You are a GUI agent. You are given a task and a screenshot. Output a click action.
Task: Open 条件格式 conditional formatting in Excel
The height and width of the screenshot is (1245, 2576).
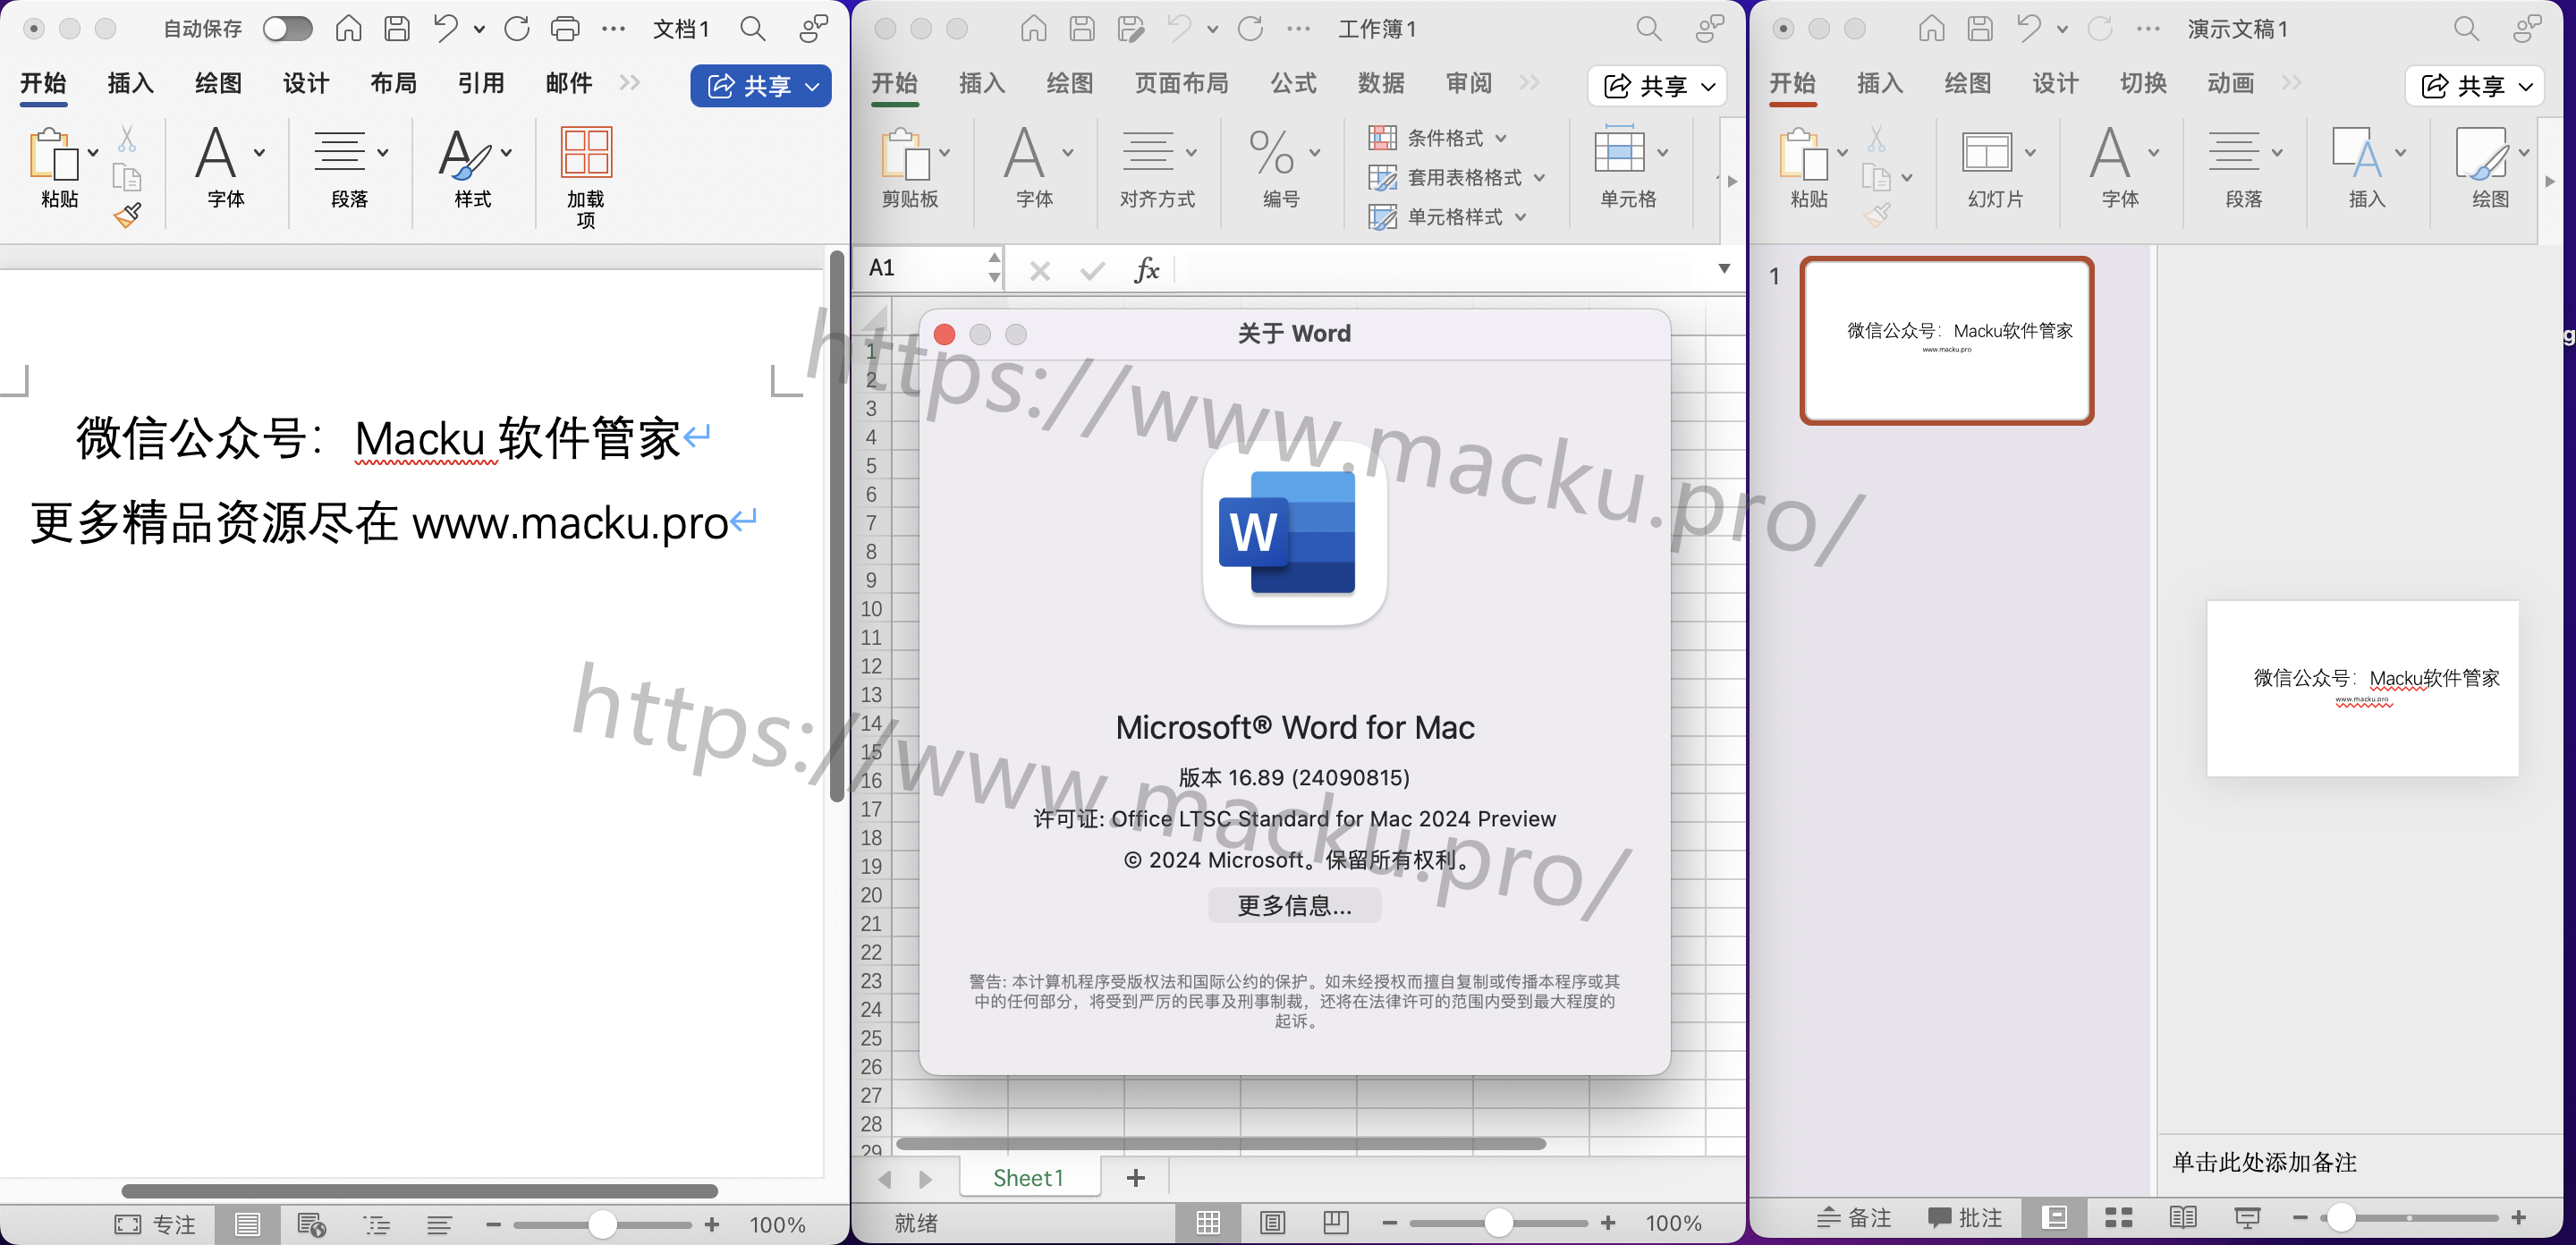coord(1437,138)
